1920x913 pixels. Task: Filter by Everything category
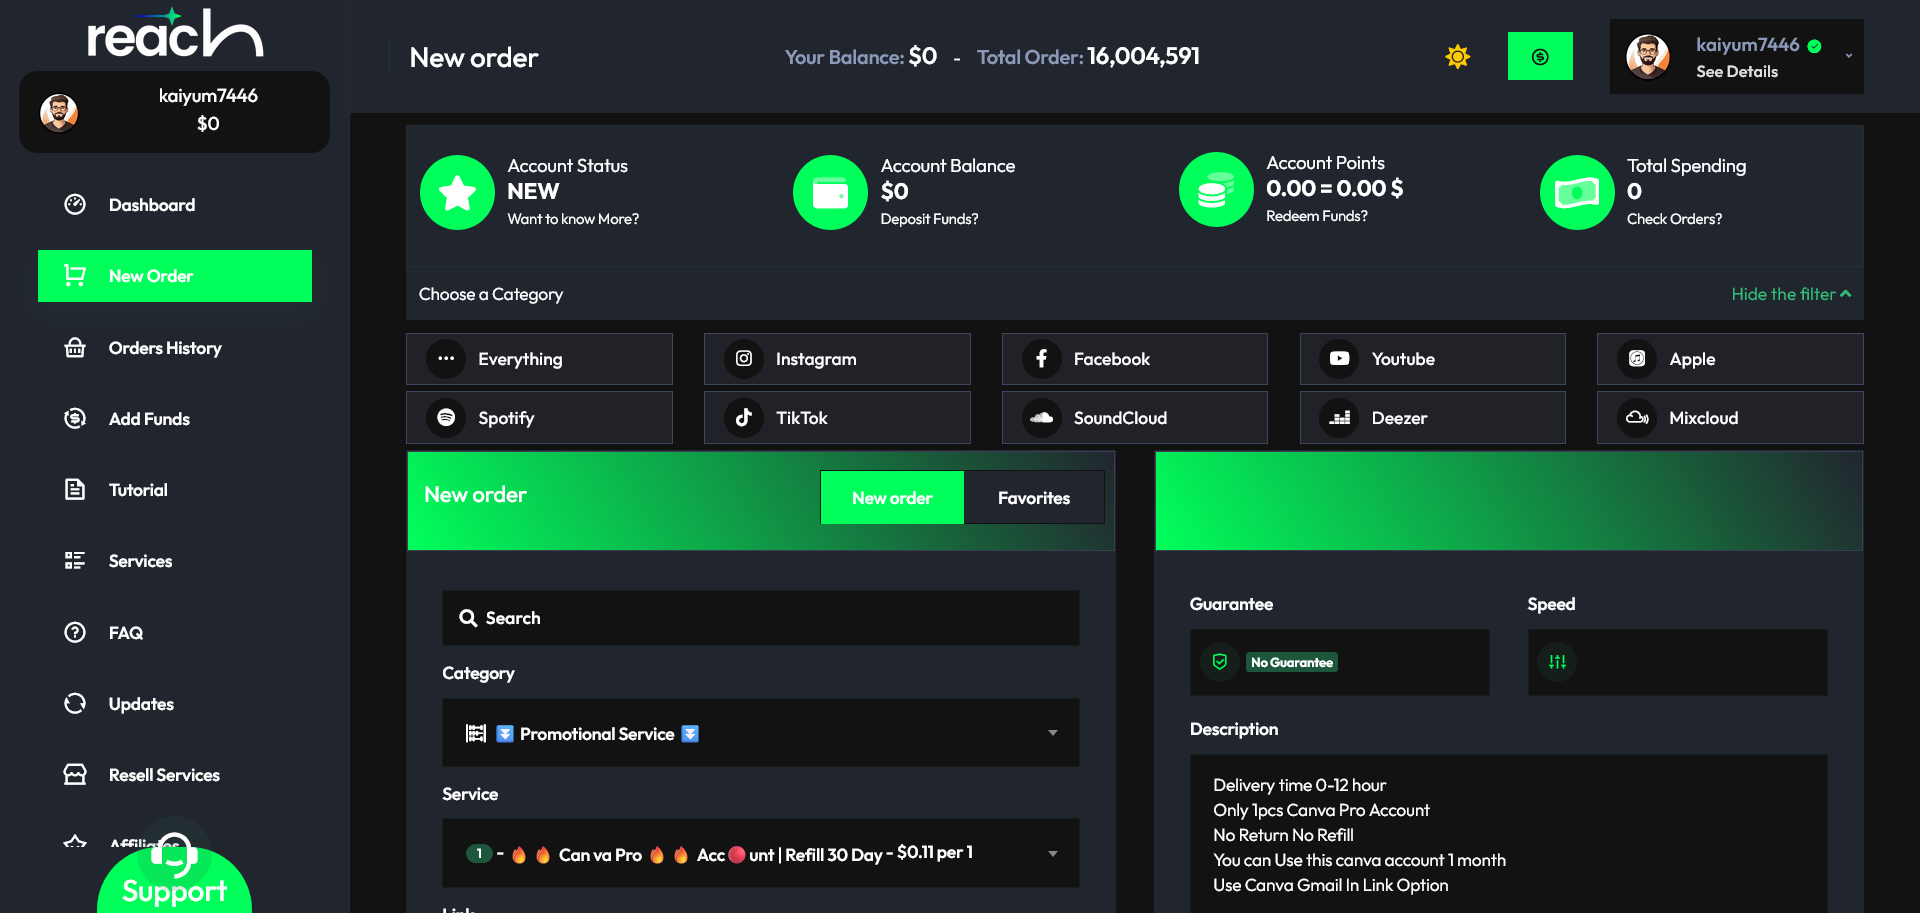click(x=539, y=359)
